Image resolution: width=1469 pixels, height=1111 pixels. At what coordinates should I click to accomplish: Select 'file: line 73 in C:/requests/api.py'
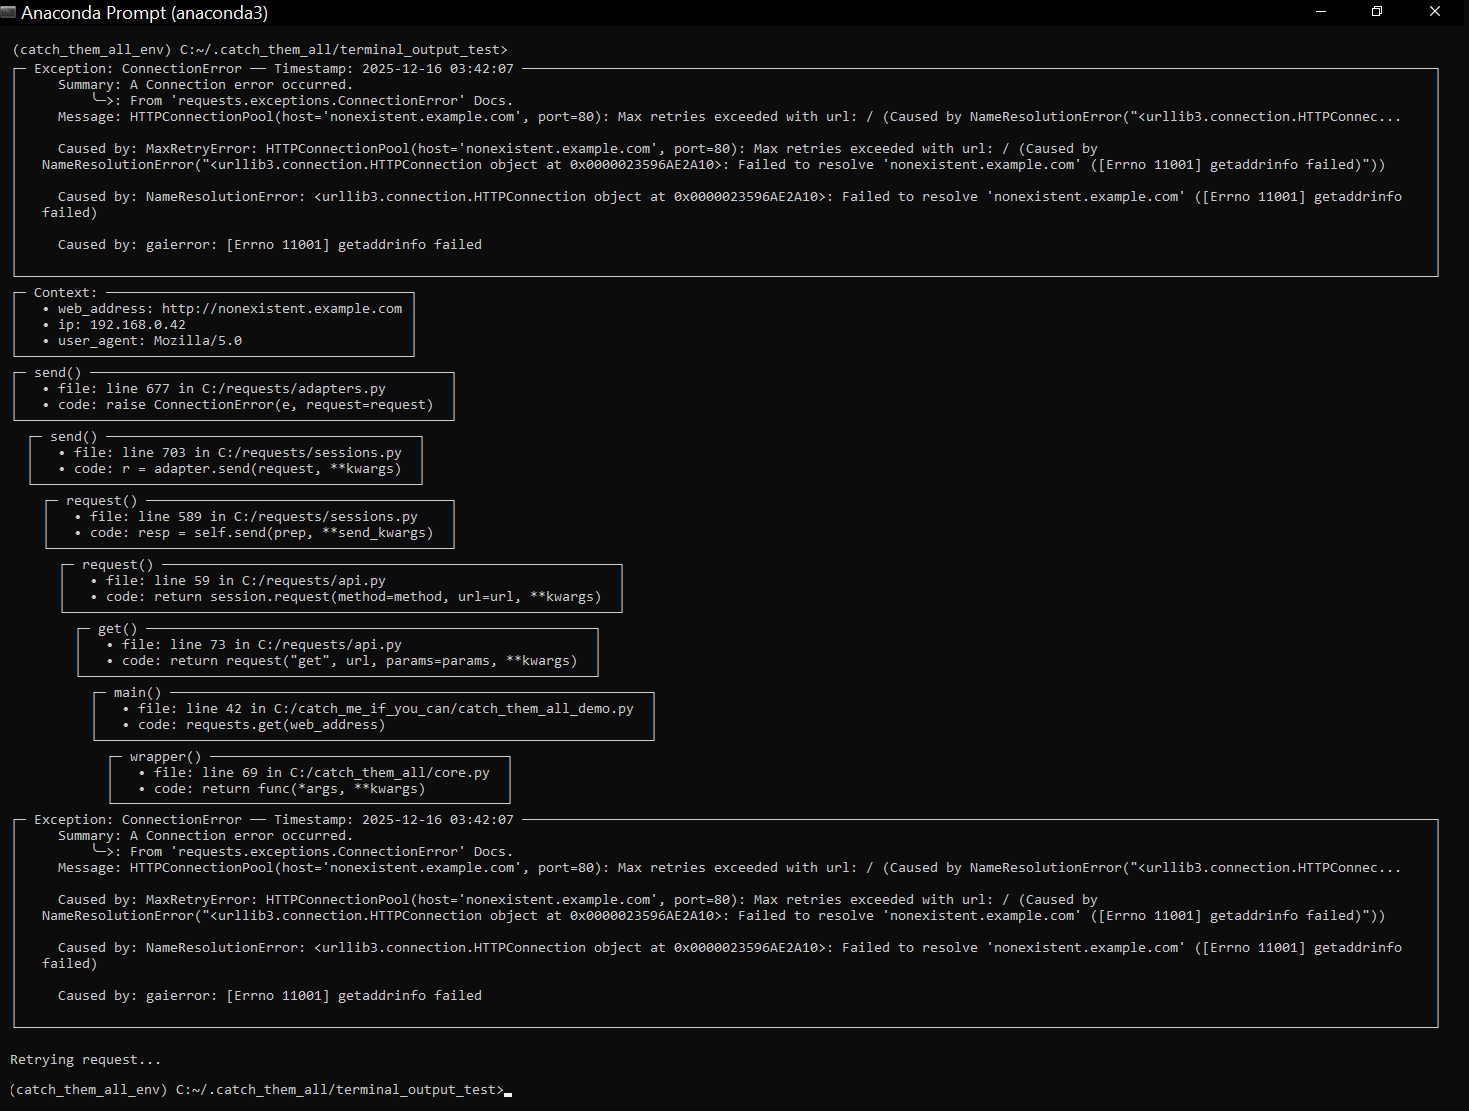tap(255, 645)
